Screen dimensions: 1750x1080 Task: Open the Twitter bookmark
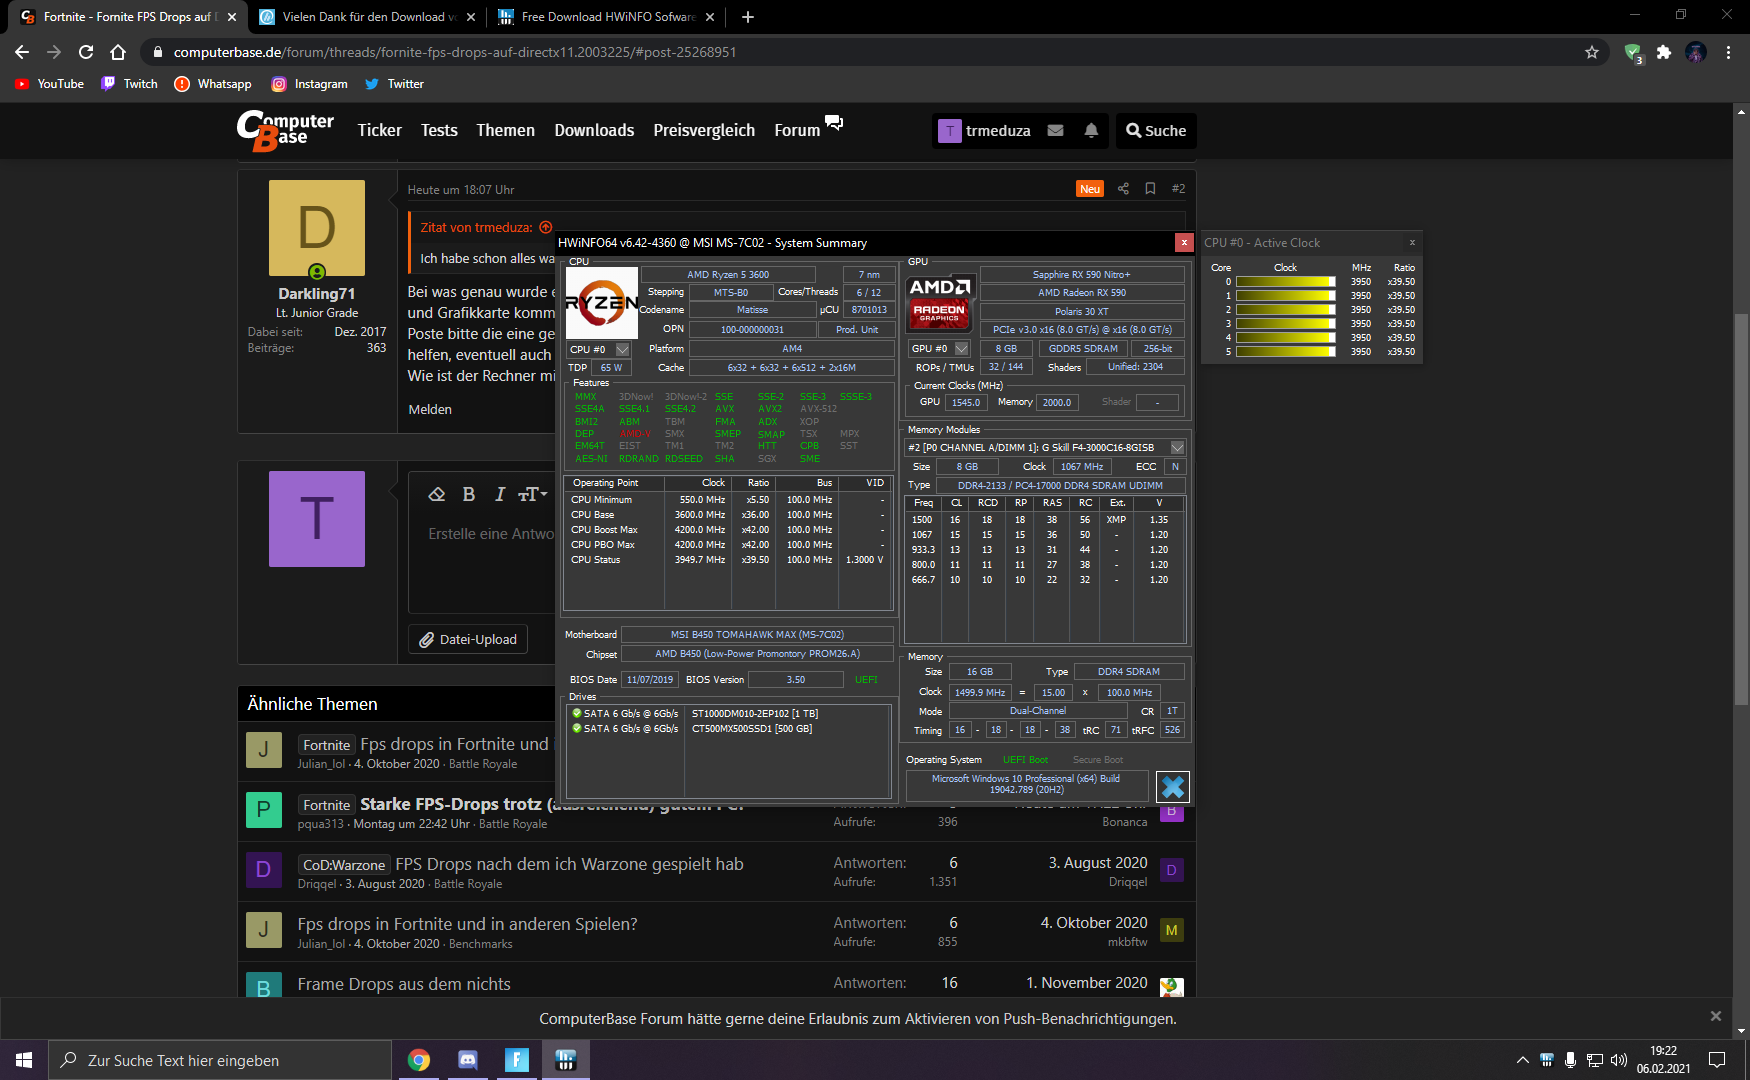[395, 84]
